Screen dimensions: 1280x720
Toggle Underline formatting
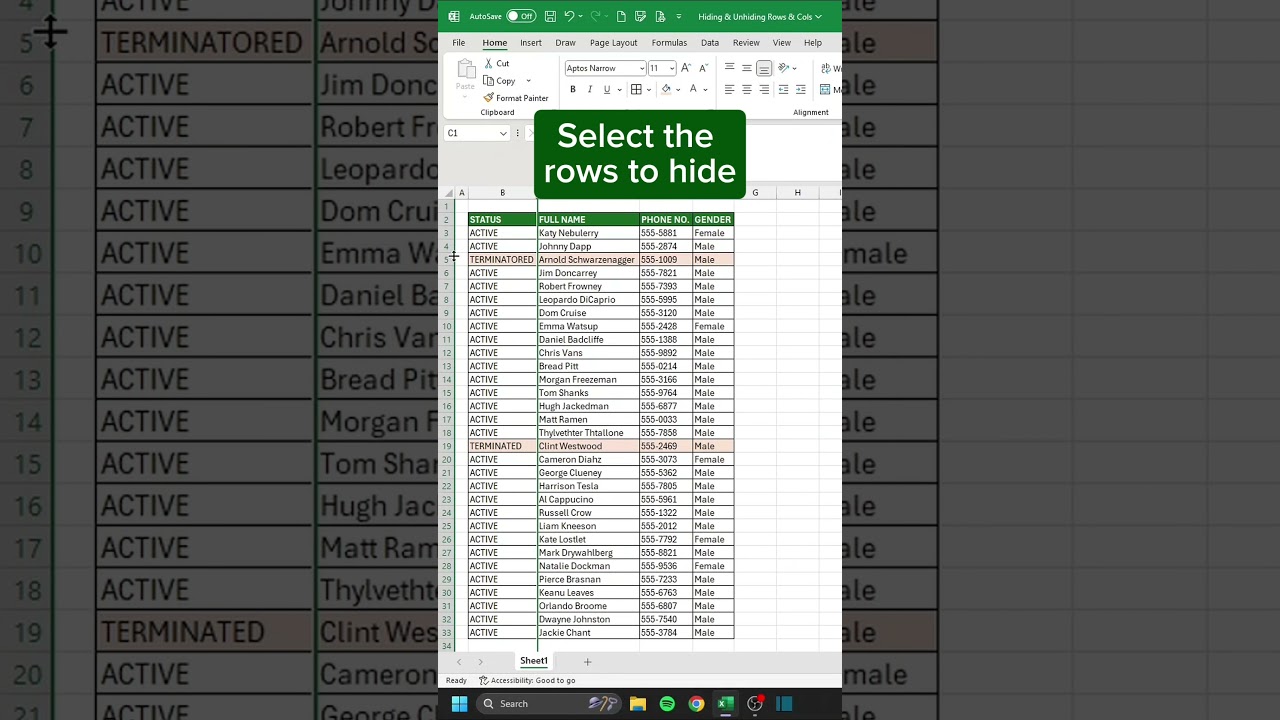606,89
